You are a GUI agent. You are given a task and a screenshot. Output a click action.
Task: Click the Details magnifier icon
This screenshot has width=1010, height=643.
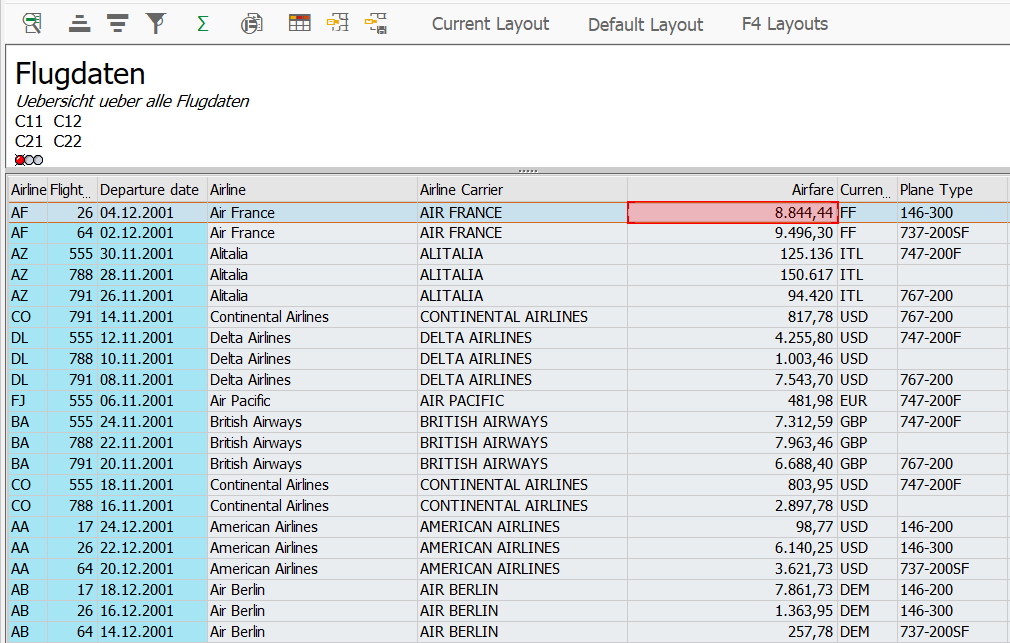[32, 24]
